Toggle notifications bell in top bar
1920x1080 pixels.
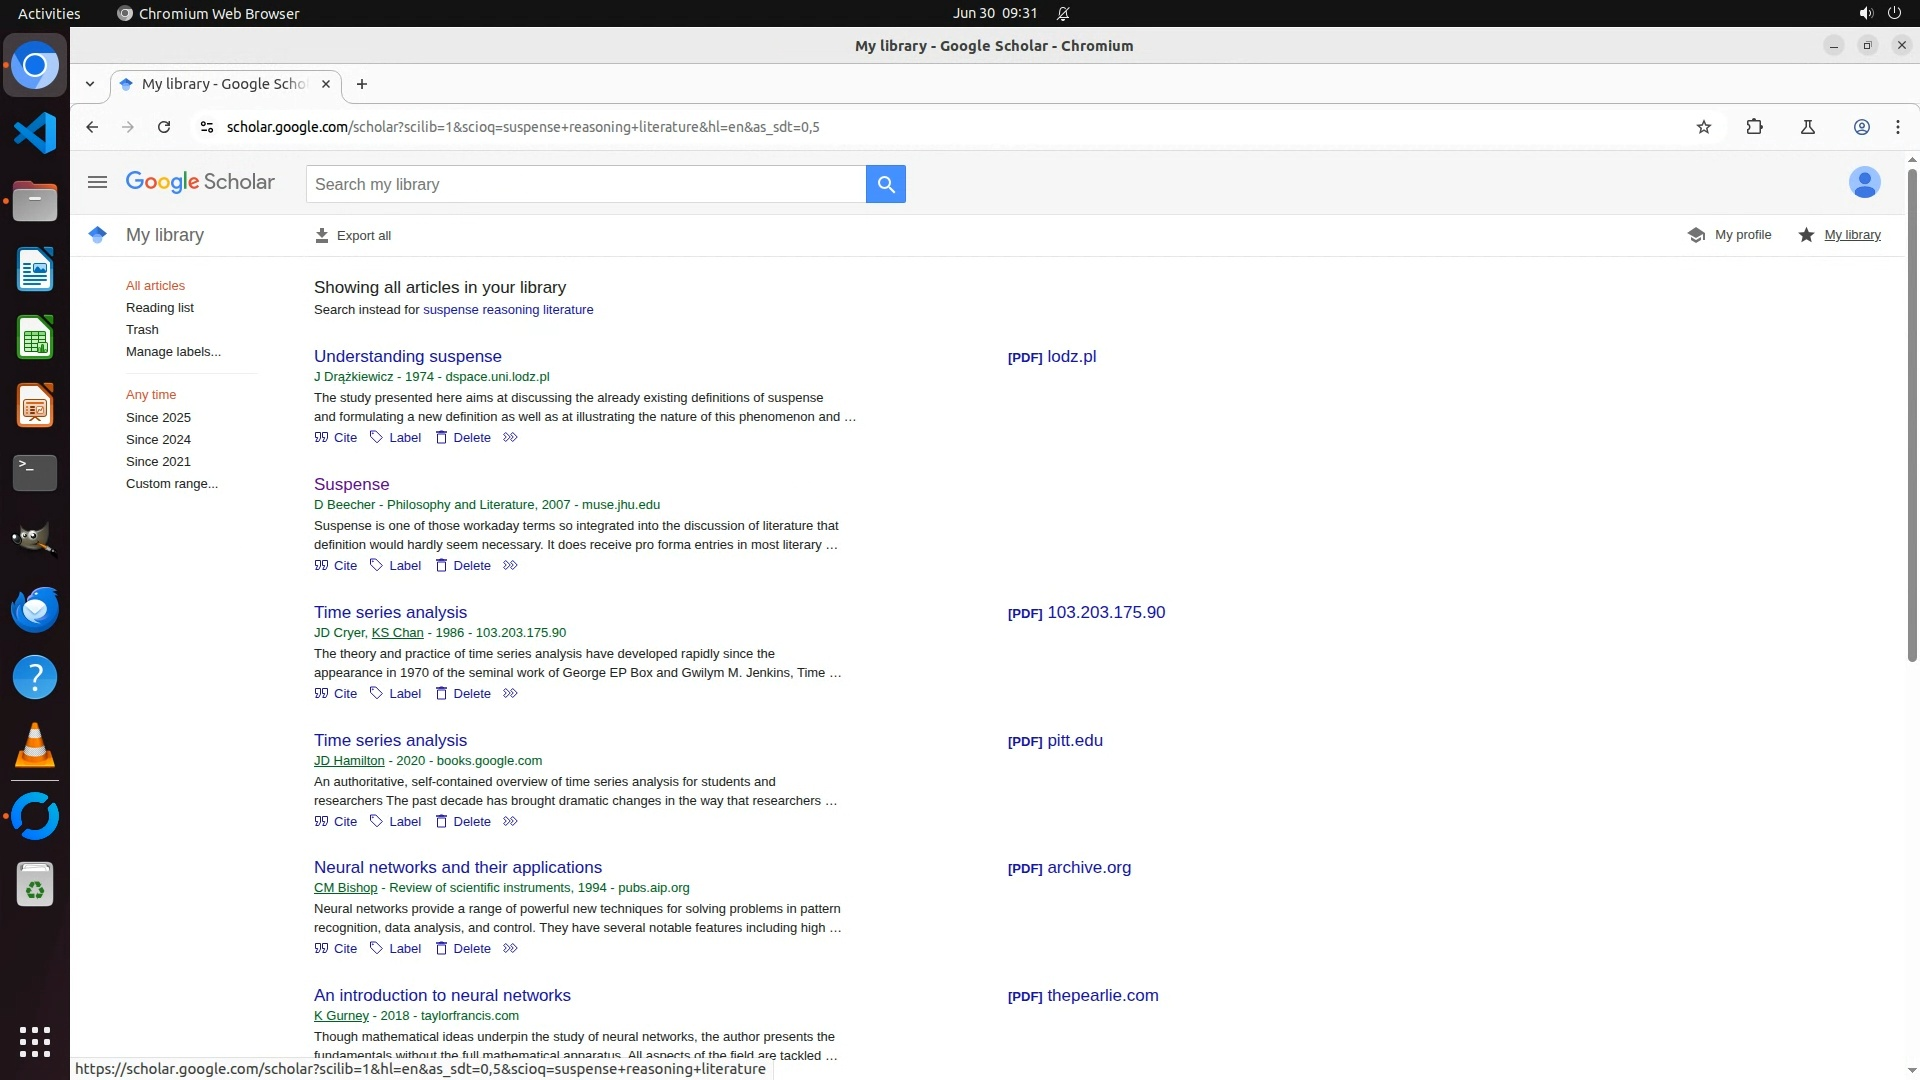(1063, 13)
